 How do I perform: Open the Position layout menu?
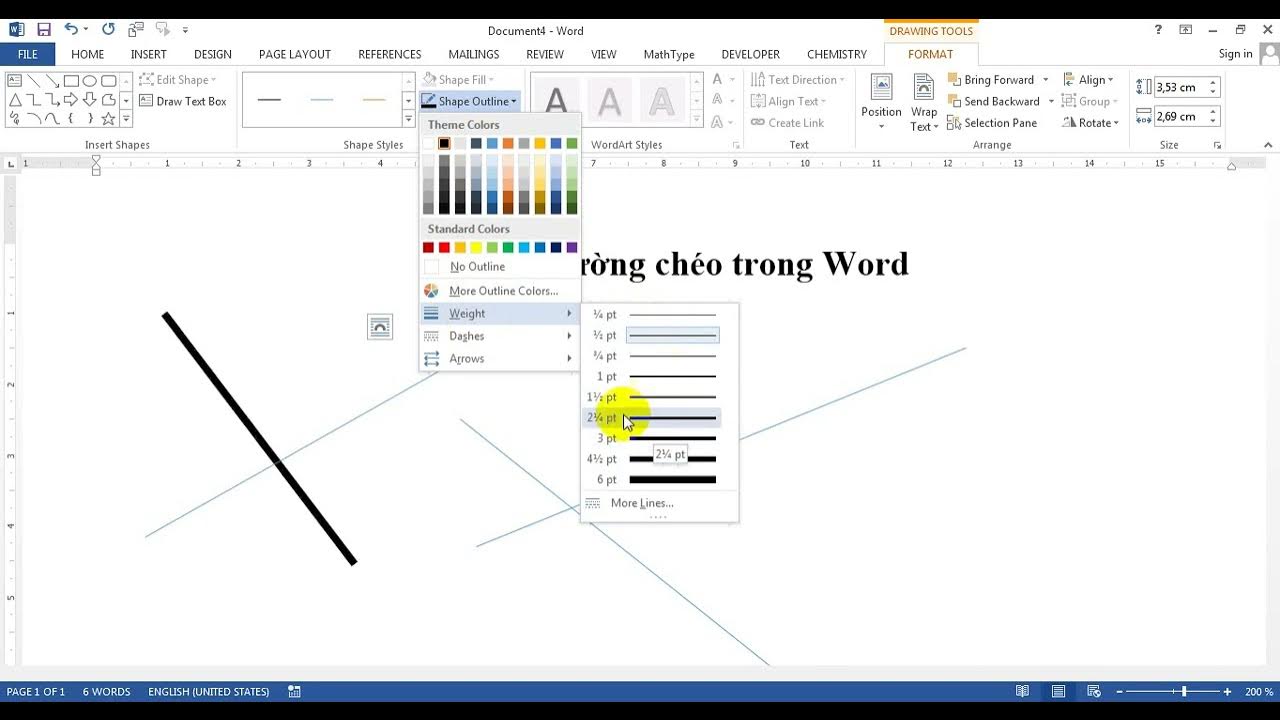(x=881, y=102)
